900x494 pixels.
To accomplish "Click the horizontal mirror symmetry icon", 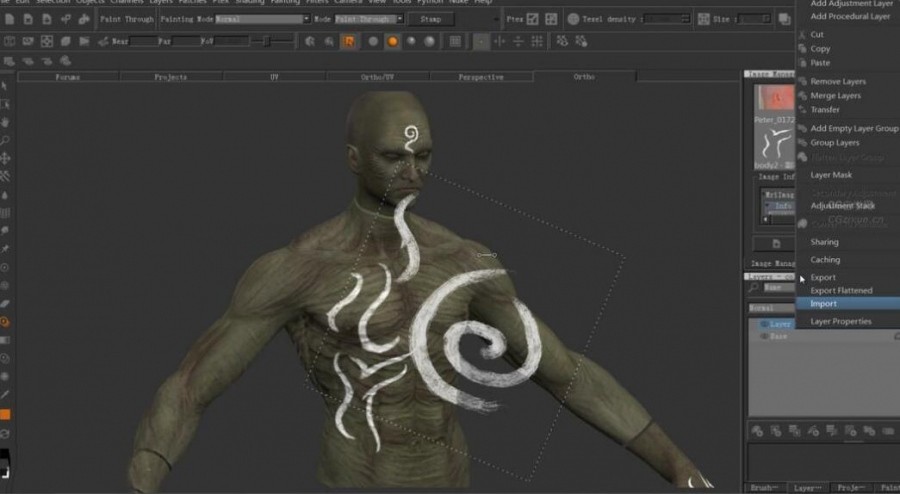I will [x=518, y=41].
